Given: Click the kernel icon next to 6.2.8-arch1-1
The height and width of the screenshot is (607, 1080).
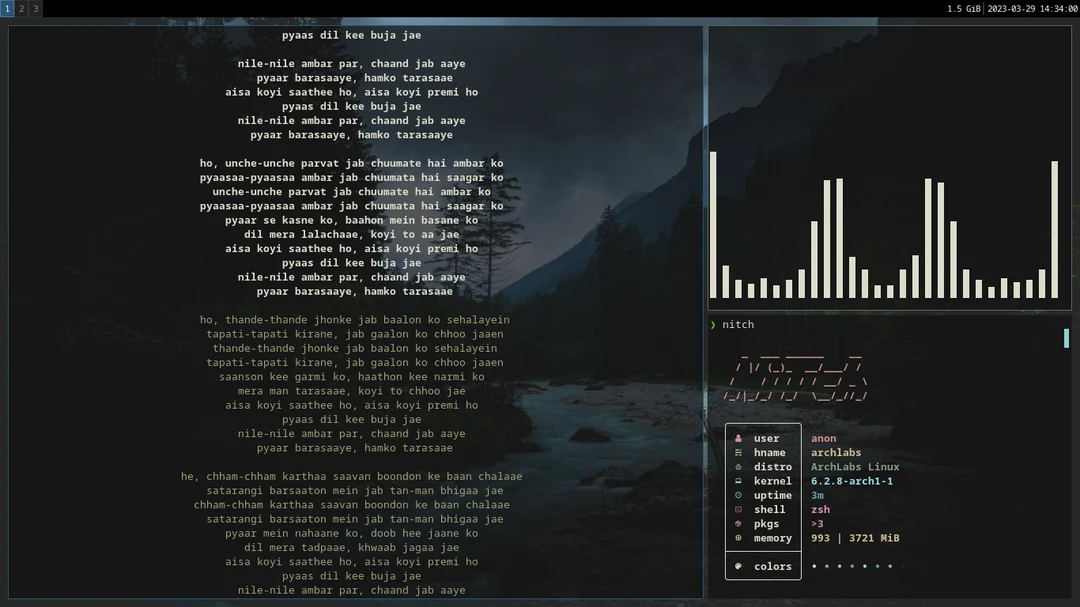Looking at the screenshot, I should 738,481.
